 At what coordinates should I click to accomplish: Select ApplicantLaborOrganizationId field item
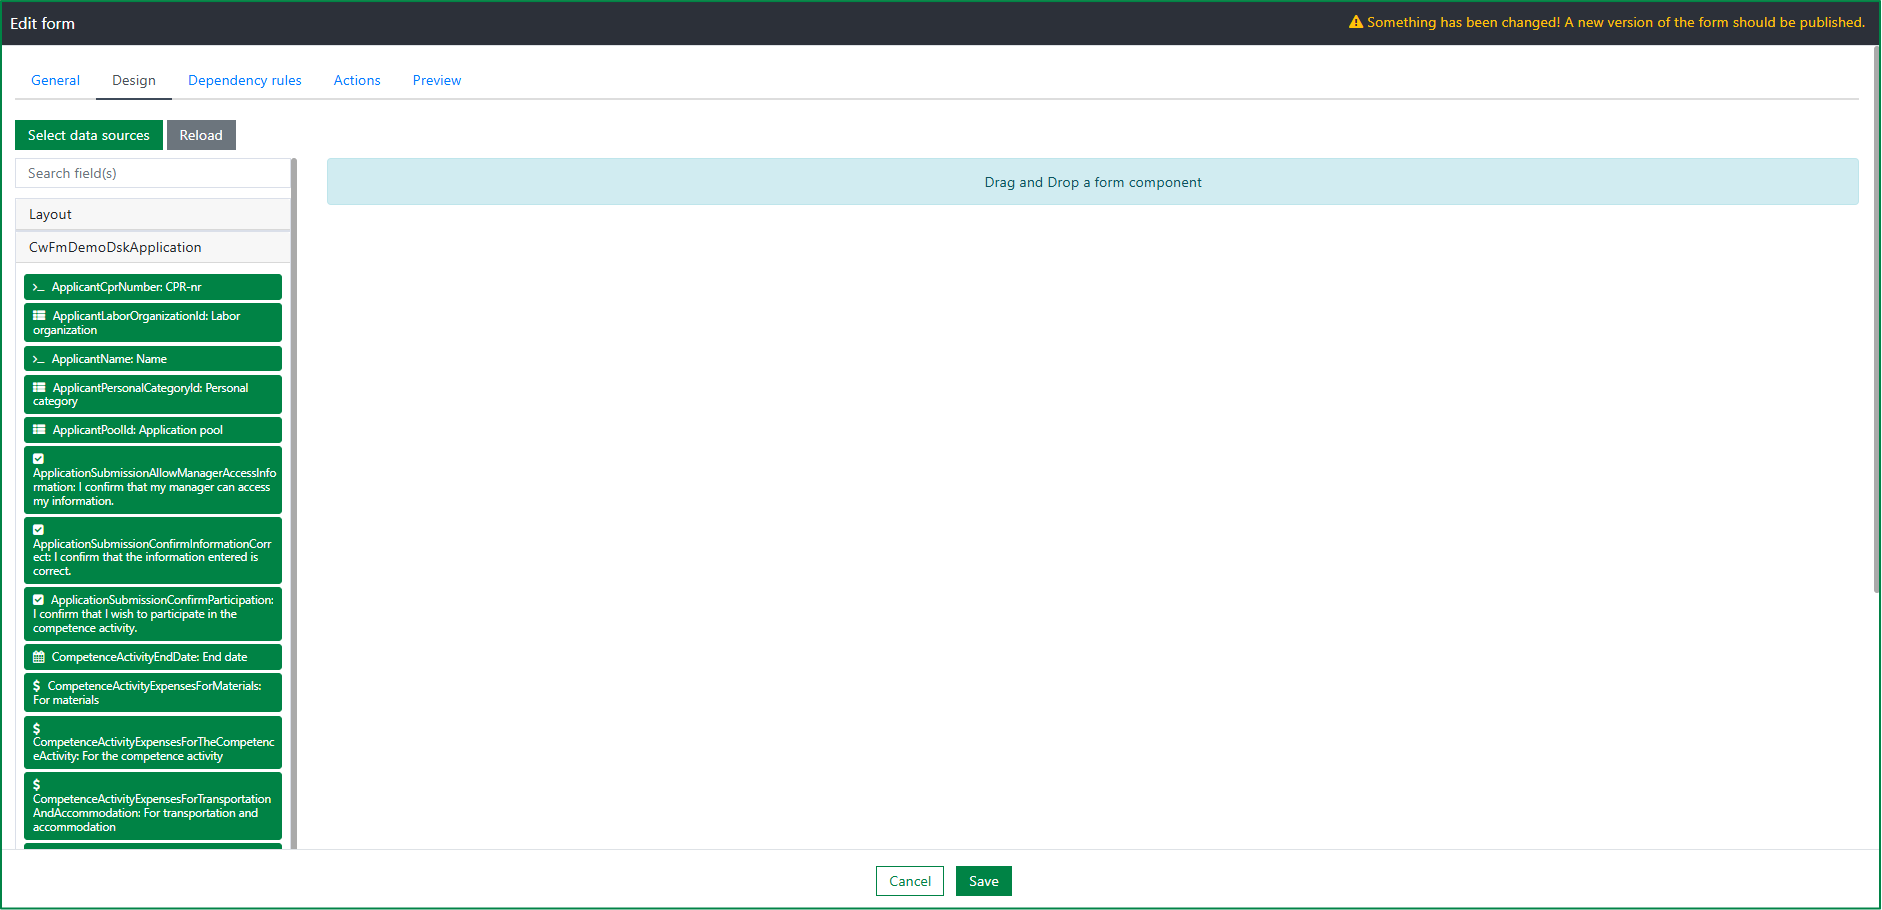[153, 323]
